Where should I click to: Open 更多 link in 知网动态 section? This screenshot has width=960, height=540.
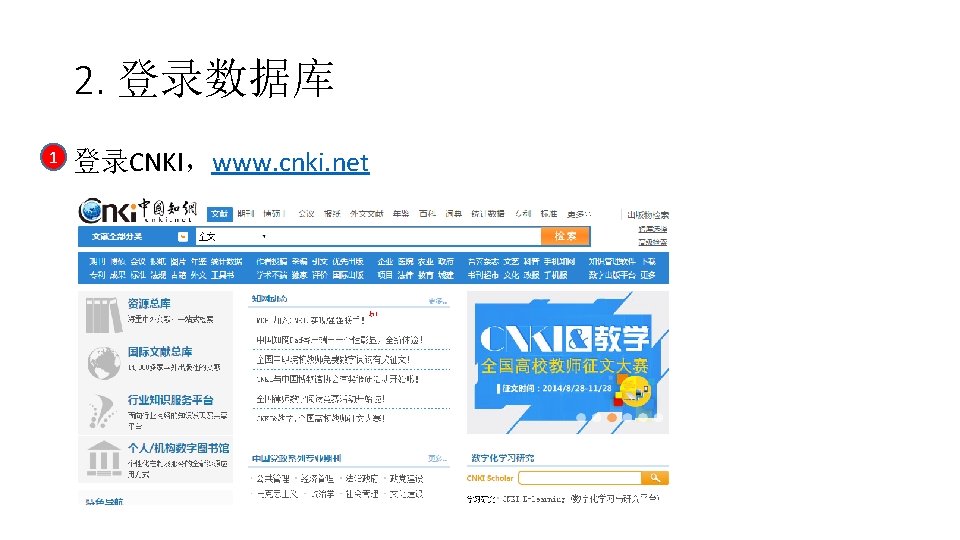pyautogui.click(x=438, y=301)
